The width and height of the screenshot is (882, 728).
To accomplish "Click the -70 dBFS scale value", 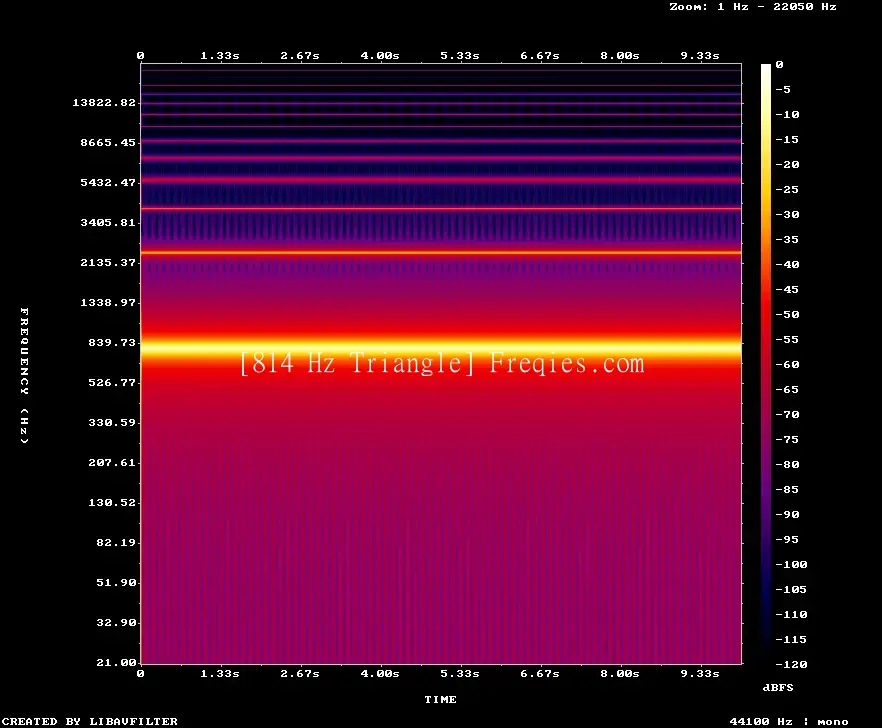I will 787,415.
